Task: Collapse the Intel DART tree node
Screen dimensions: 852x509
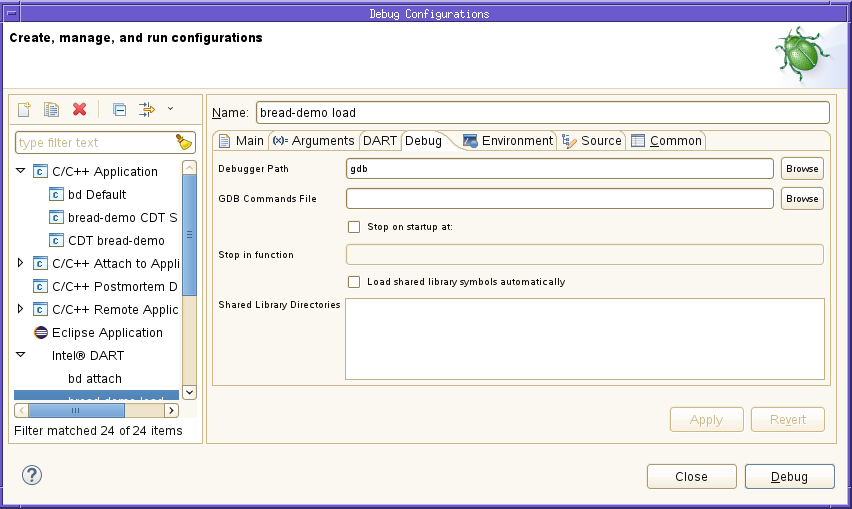Action: pos(21,355)
